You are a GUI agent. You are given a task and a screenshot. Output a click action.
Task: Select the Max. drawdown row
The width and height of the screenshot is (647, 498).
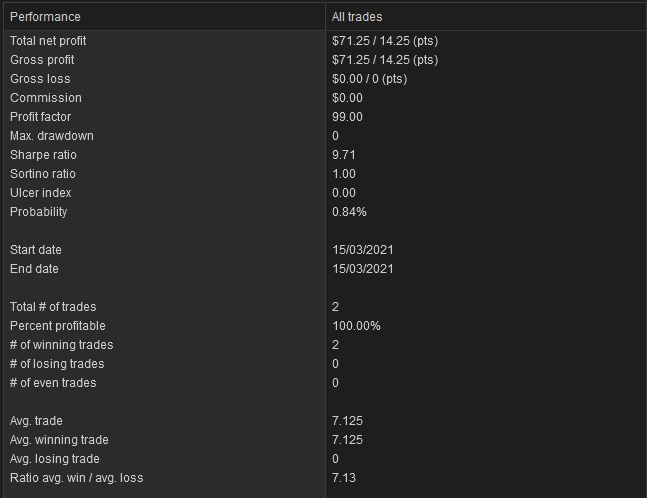pos(325,136)
